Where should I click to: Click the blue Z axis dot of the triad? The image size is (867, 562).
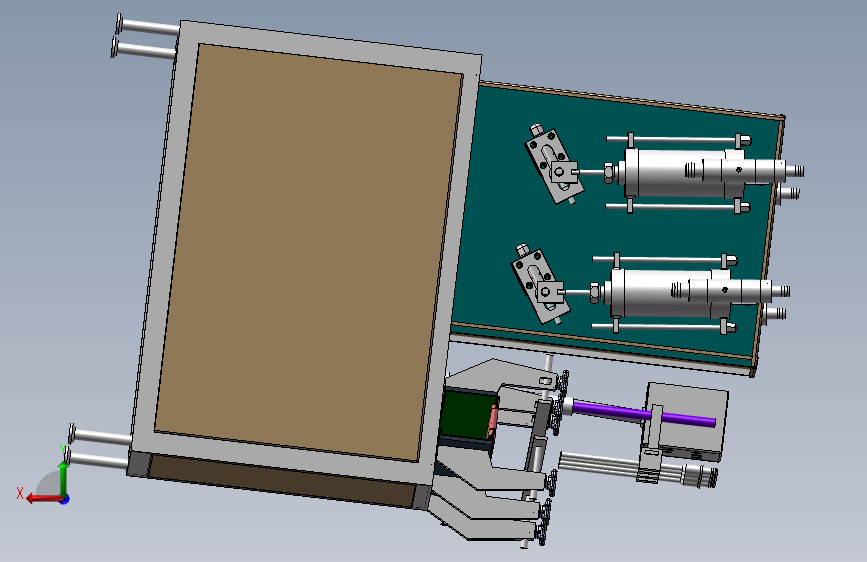[65, 499]
